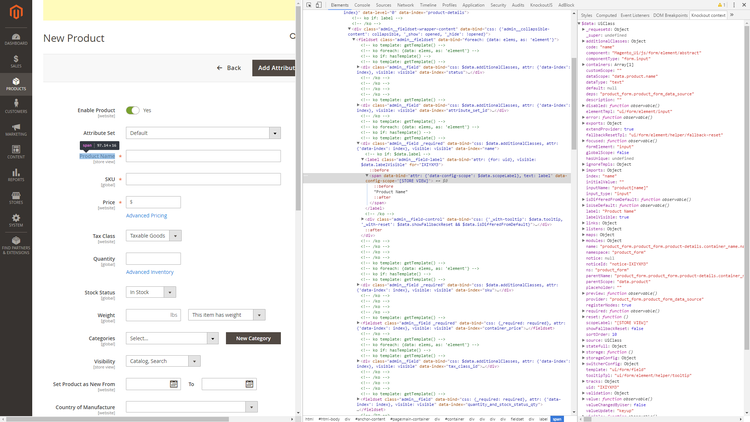750x422 pixels.
Task: Select the Computed styles tab
Action: tap(606, 16)
